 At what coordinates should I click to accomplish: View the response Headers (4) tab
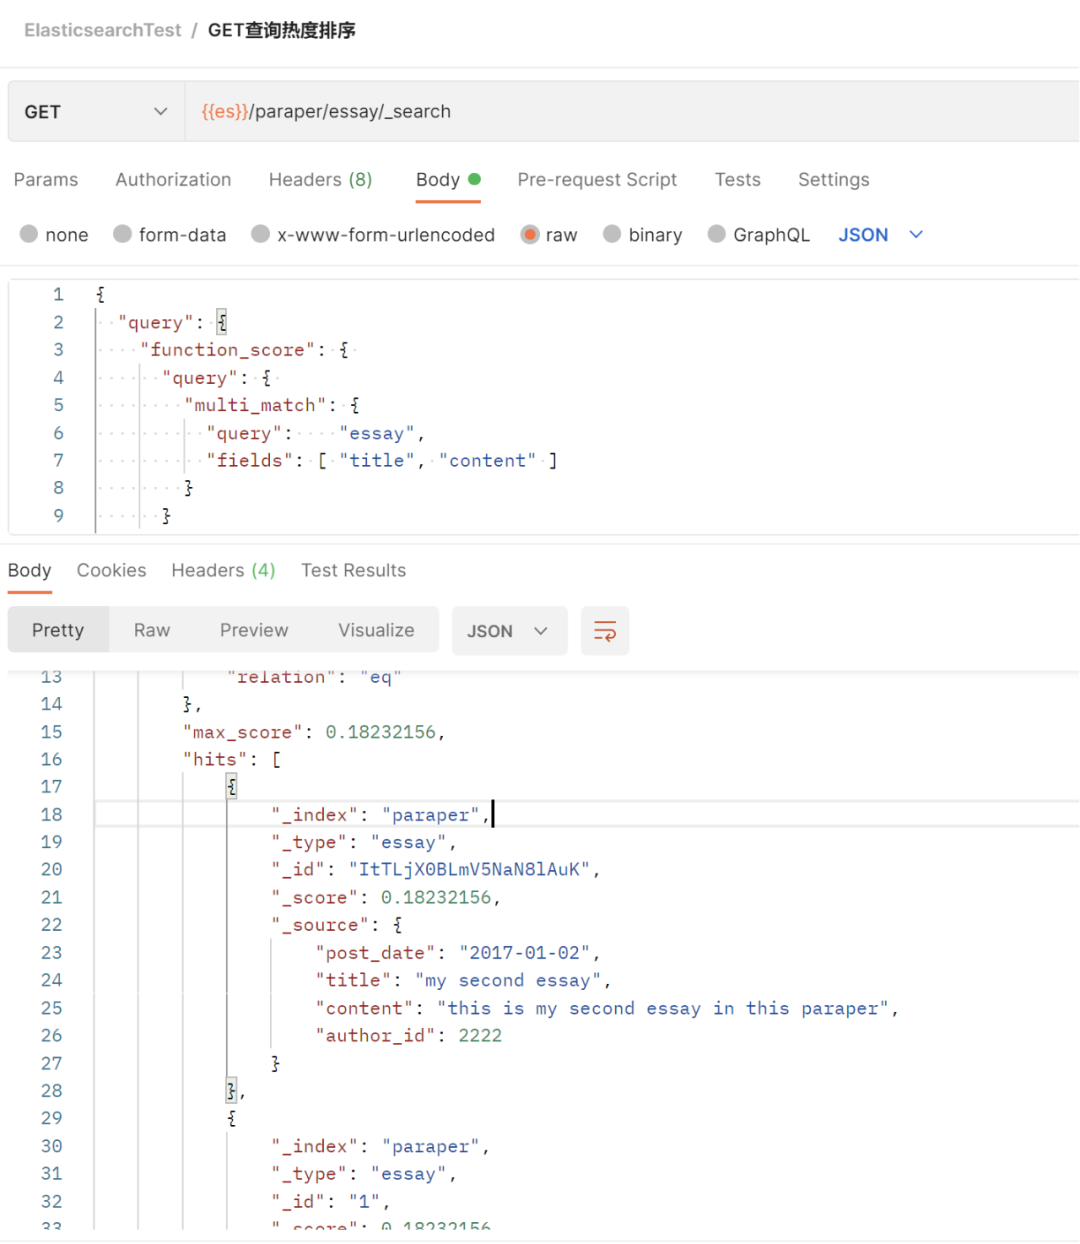[223, 570]
